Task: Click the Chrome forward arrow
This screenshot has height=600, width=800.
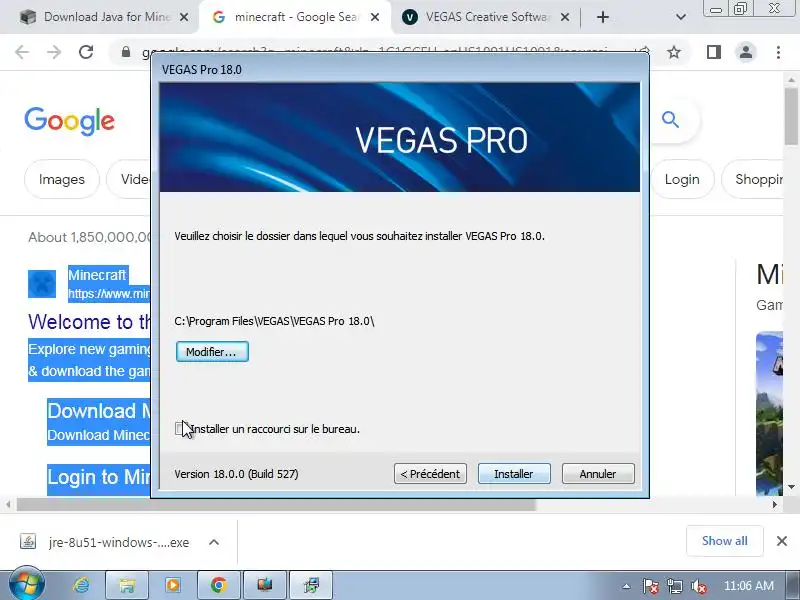Action: 54,52
